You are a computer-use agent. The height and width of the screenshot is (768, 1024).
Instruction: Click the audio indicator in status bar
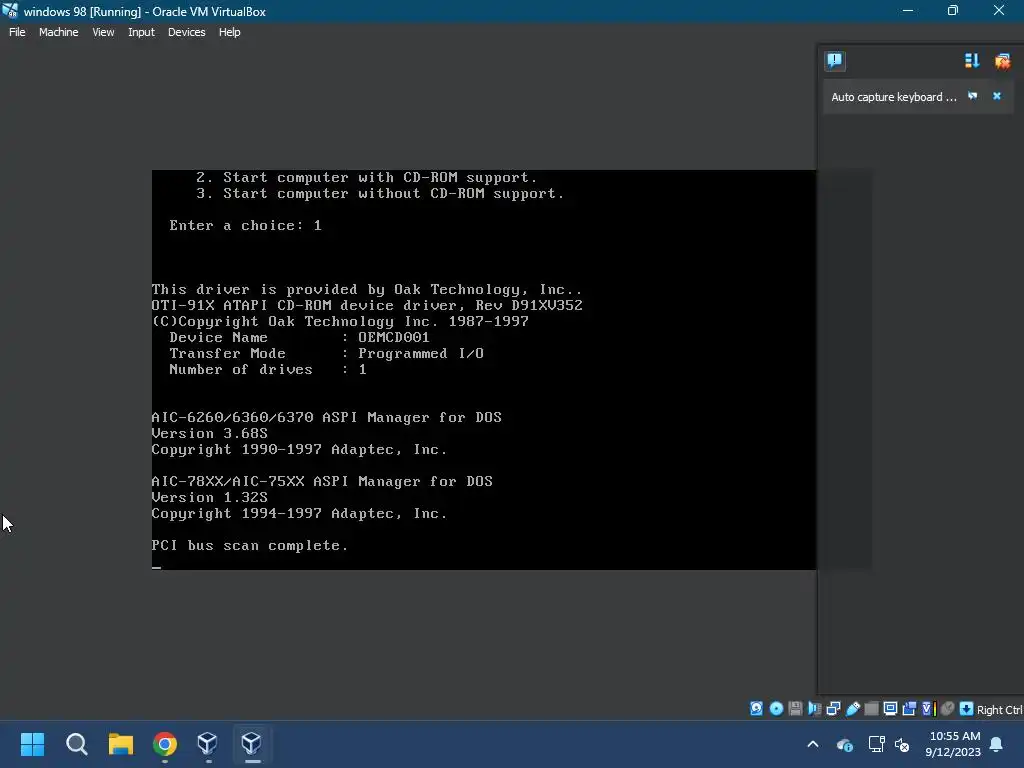814,709
